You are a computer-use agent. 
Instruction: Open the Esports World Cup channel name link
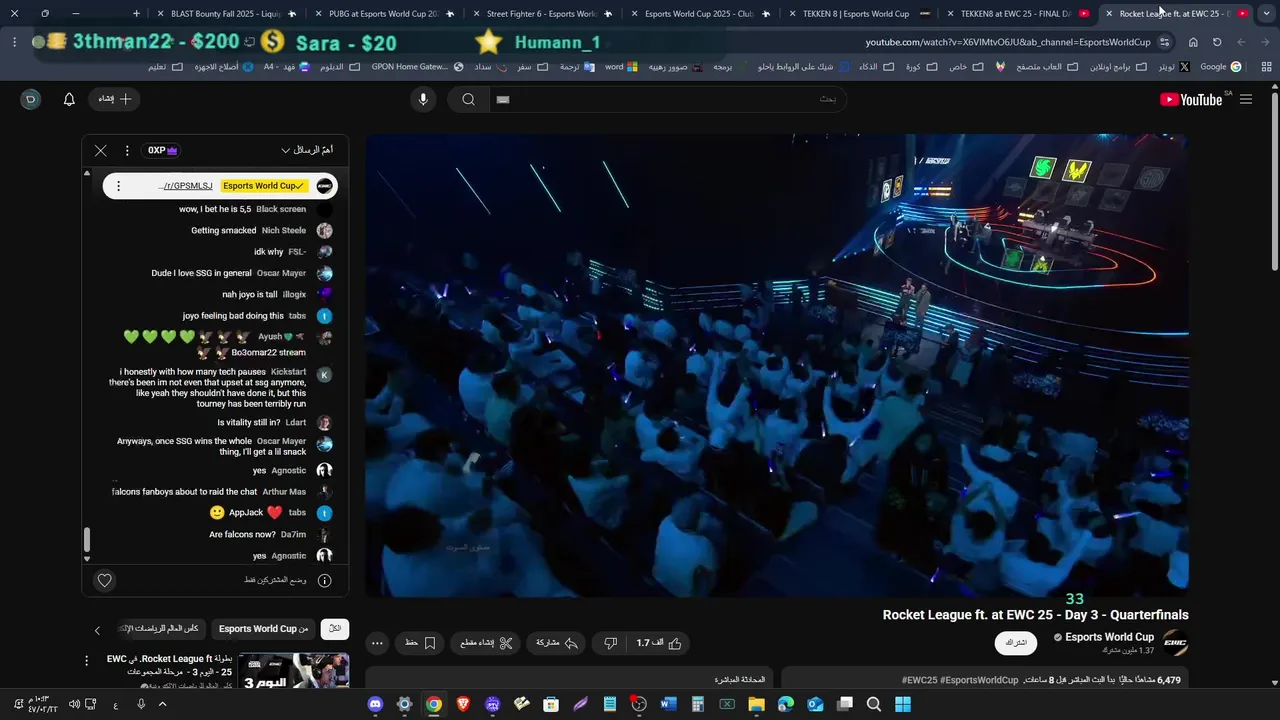pyautogui.click(x=1109, y=637)
